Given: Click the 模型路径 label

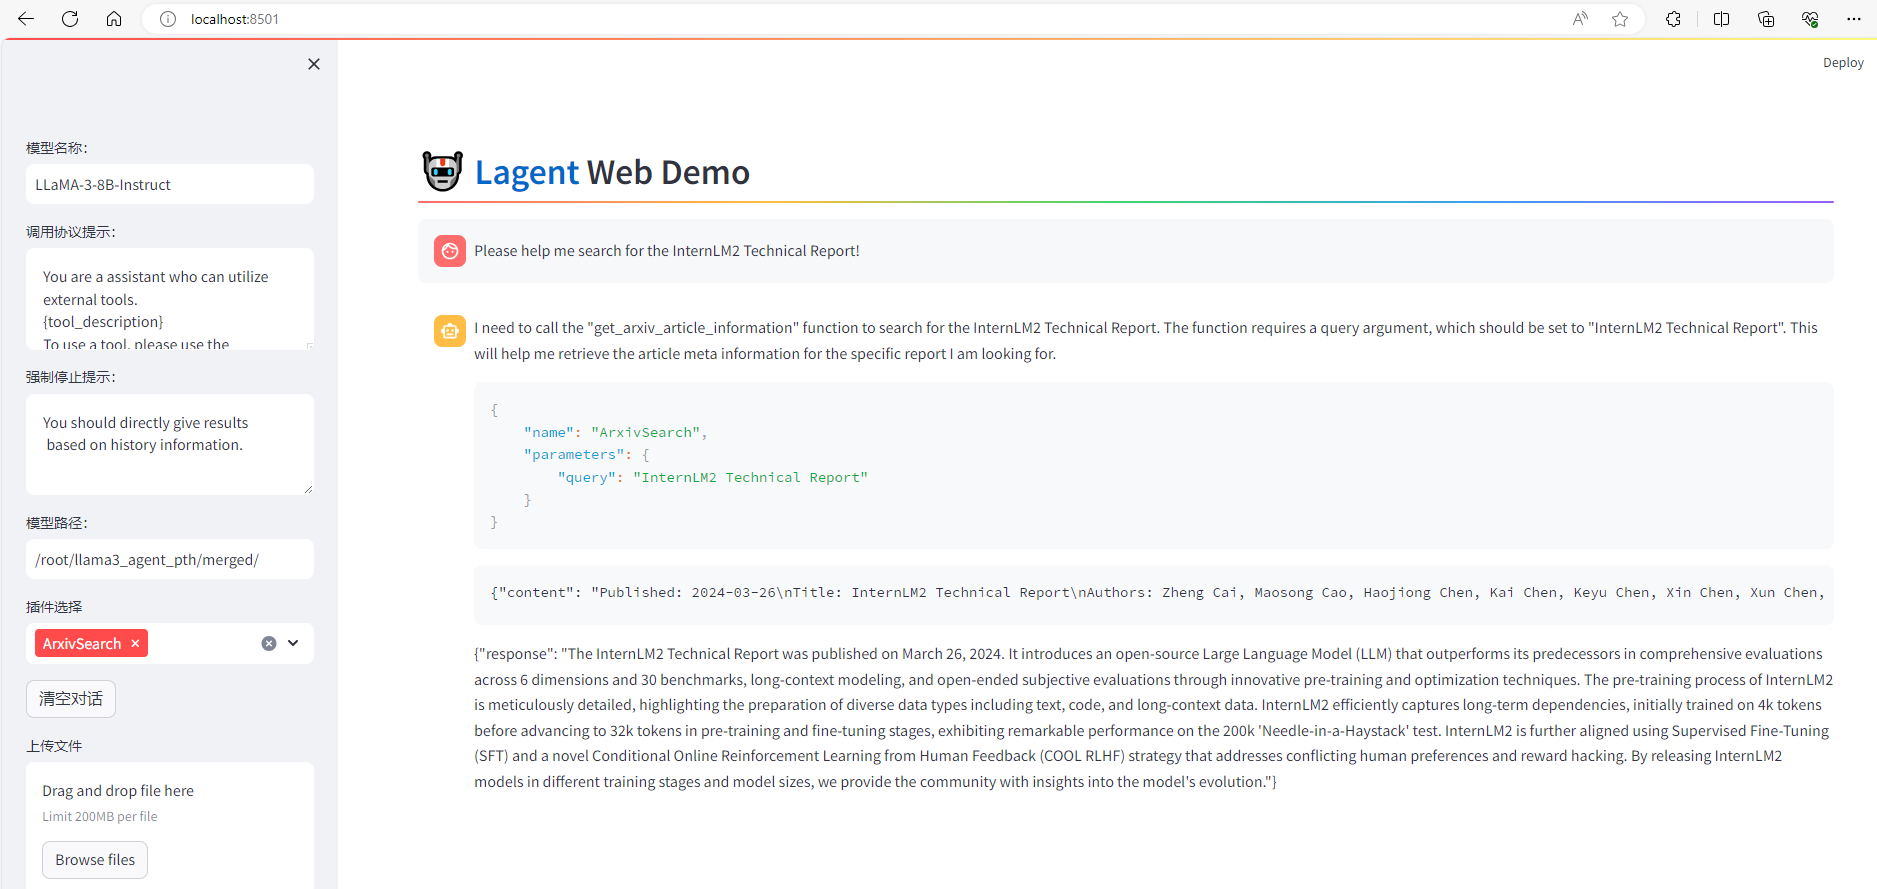Looking at the screenshot, I should click(57, 523).
